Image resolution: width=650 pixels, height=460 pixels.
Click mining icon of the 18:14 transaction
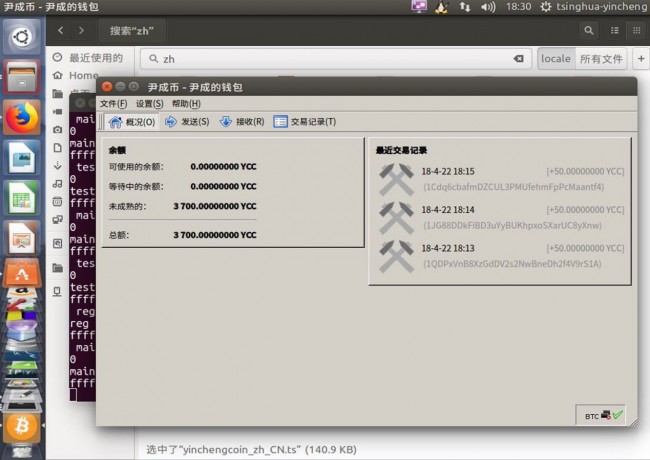397,217
